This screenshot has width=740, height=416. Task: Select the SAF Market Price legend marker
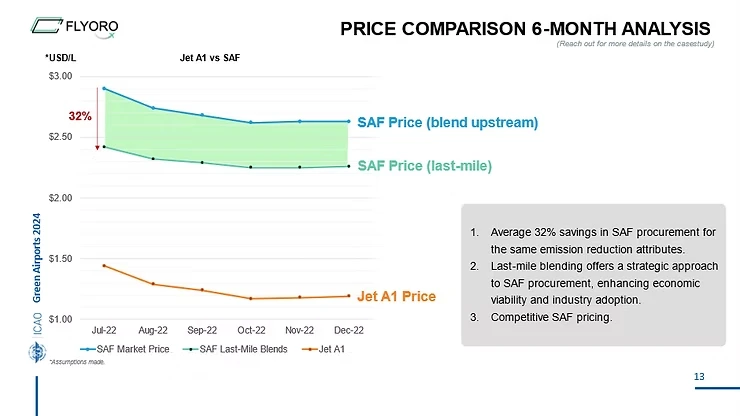pyautogui.click(x=87, y=349)
